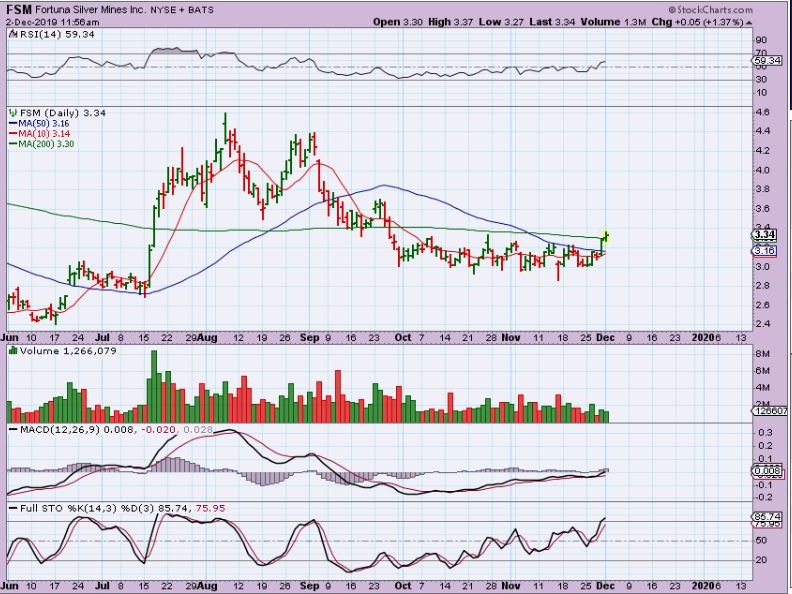
Task: Select the MA(200) 3.30 legend text
Action: pos(46,144)
